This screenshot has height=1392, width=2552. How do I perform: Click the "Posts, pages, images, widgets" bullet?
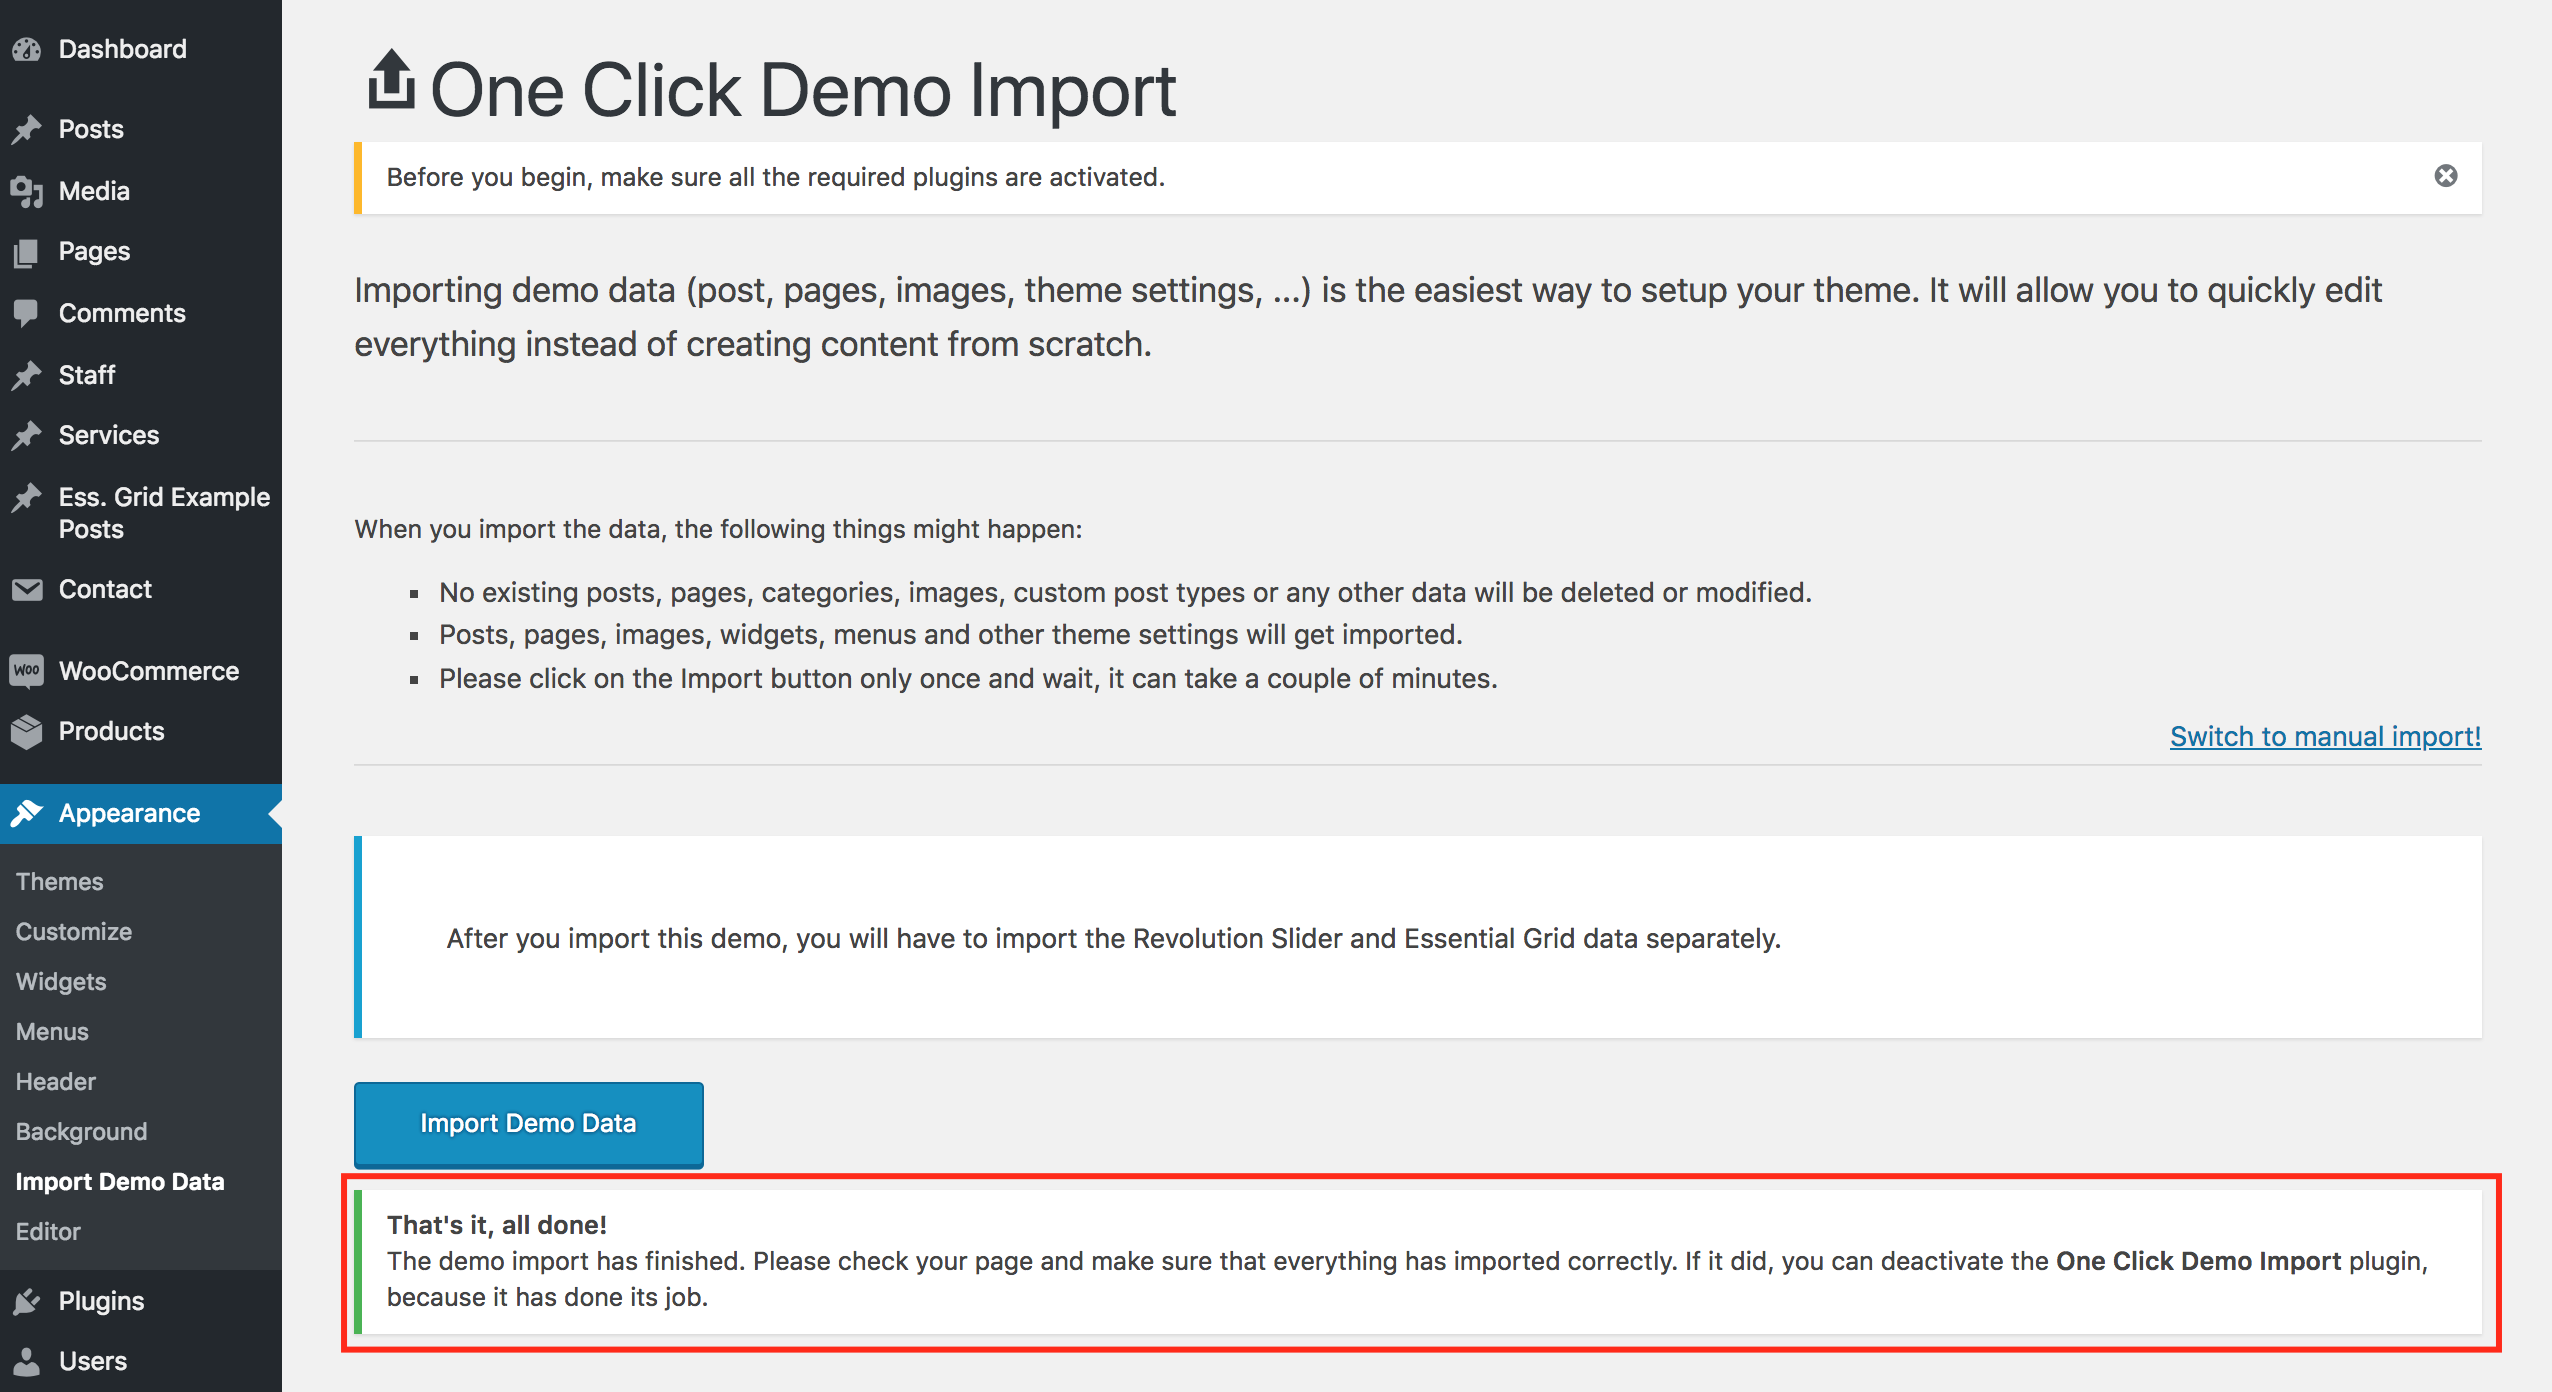pos(951,634)
